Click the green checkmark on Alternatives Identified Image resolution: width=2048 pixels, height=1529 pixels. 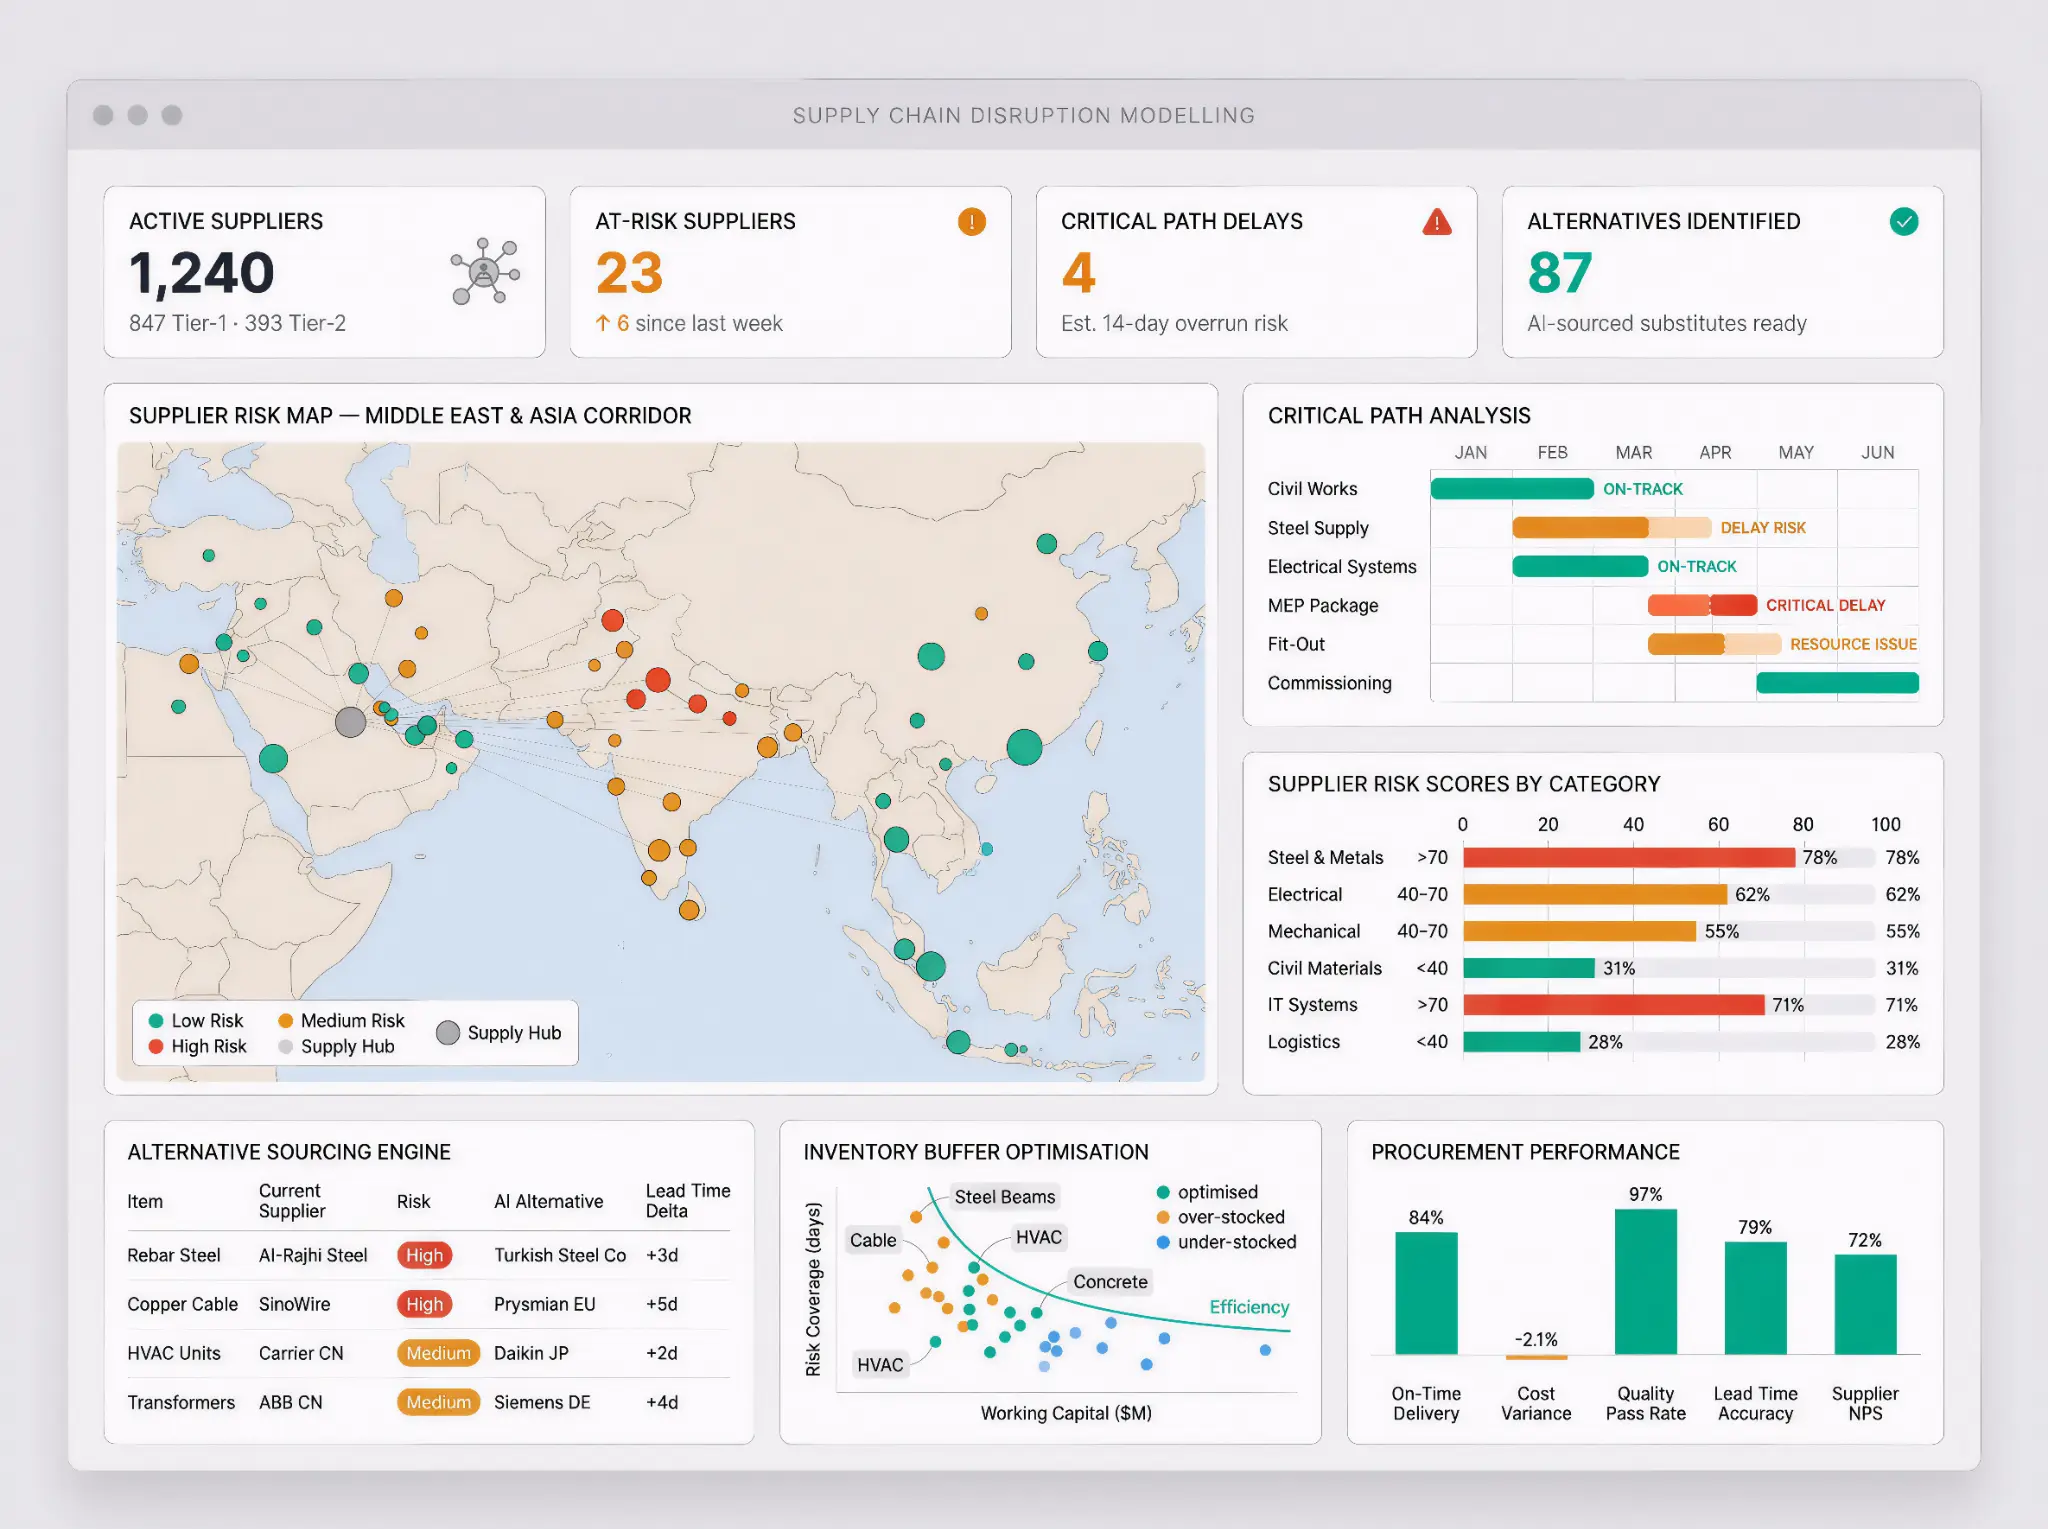pyautogui.click(x=1905, y=222)
